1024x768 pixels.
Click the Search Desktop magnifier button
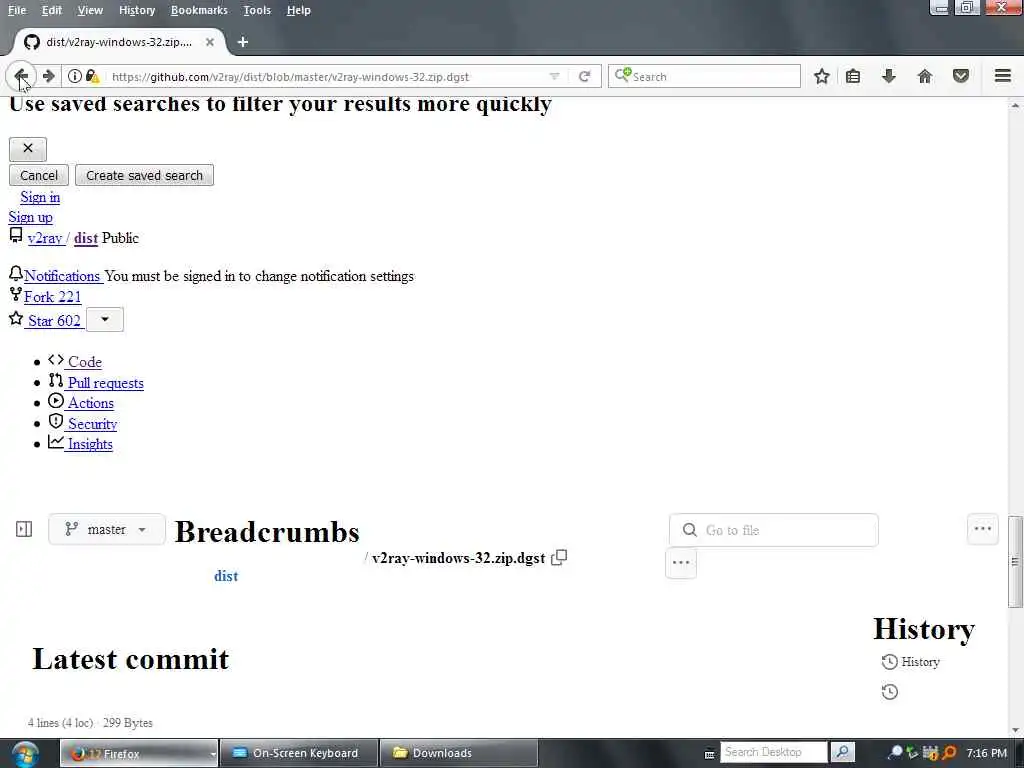pos(842,752)
